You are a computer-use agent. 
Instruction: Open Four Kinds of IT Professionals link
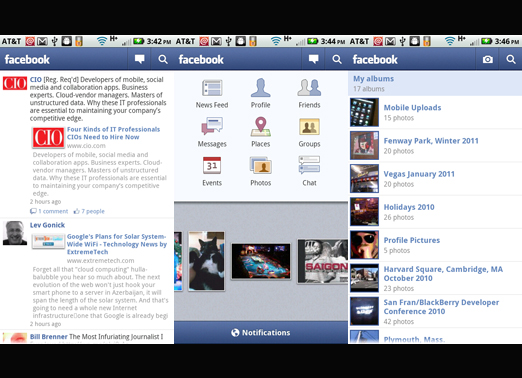click(113, 133)
